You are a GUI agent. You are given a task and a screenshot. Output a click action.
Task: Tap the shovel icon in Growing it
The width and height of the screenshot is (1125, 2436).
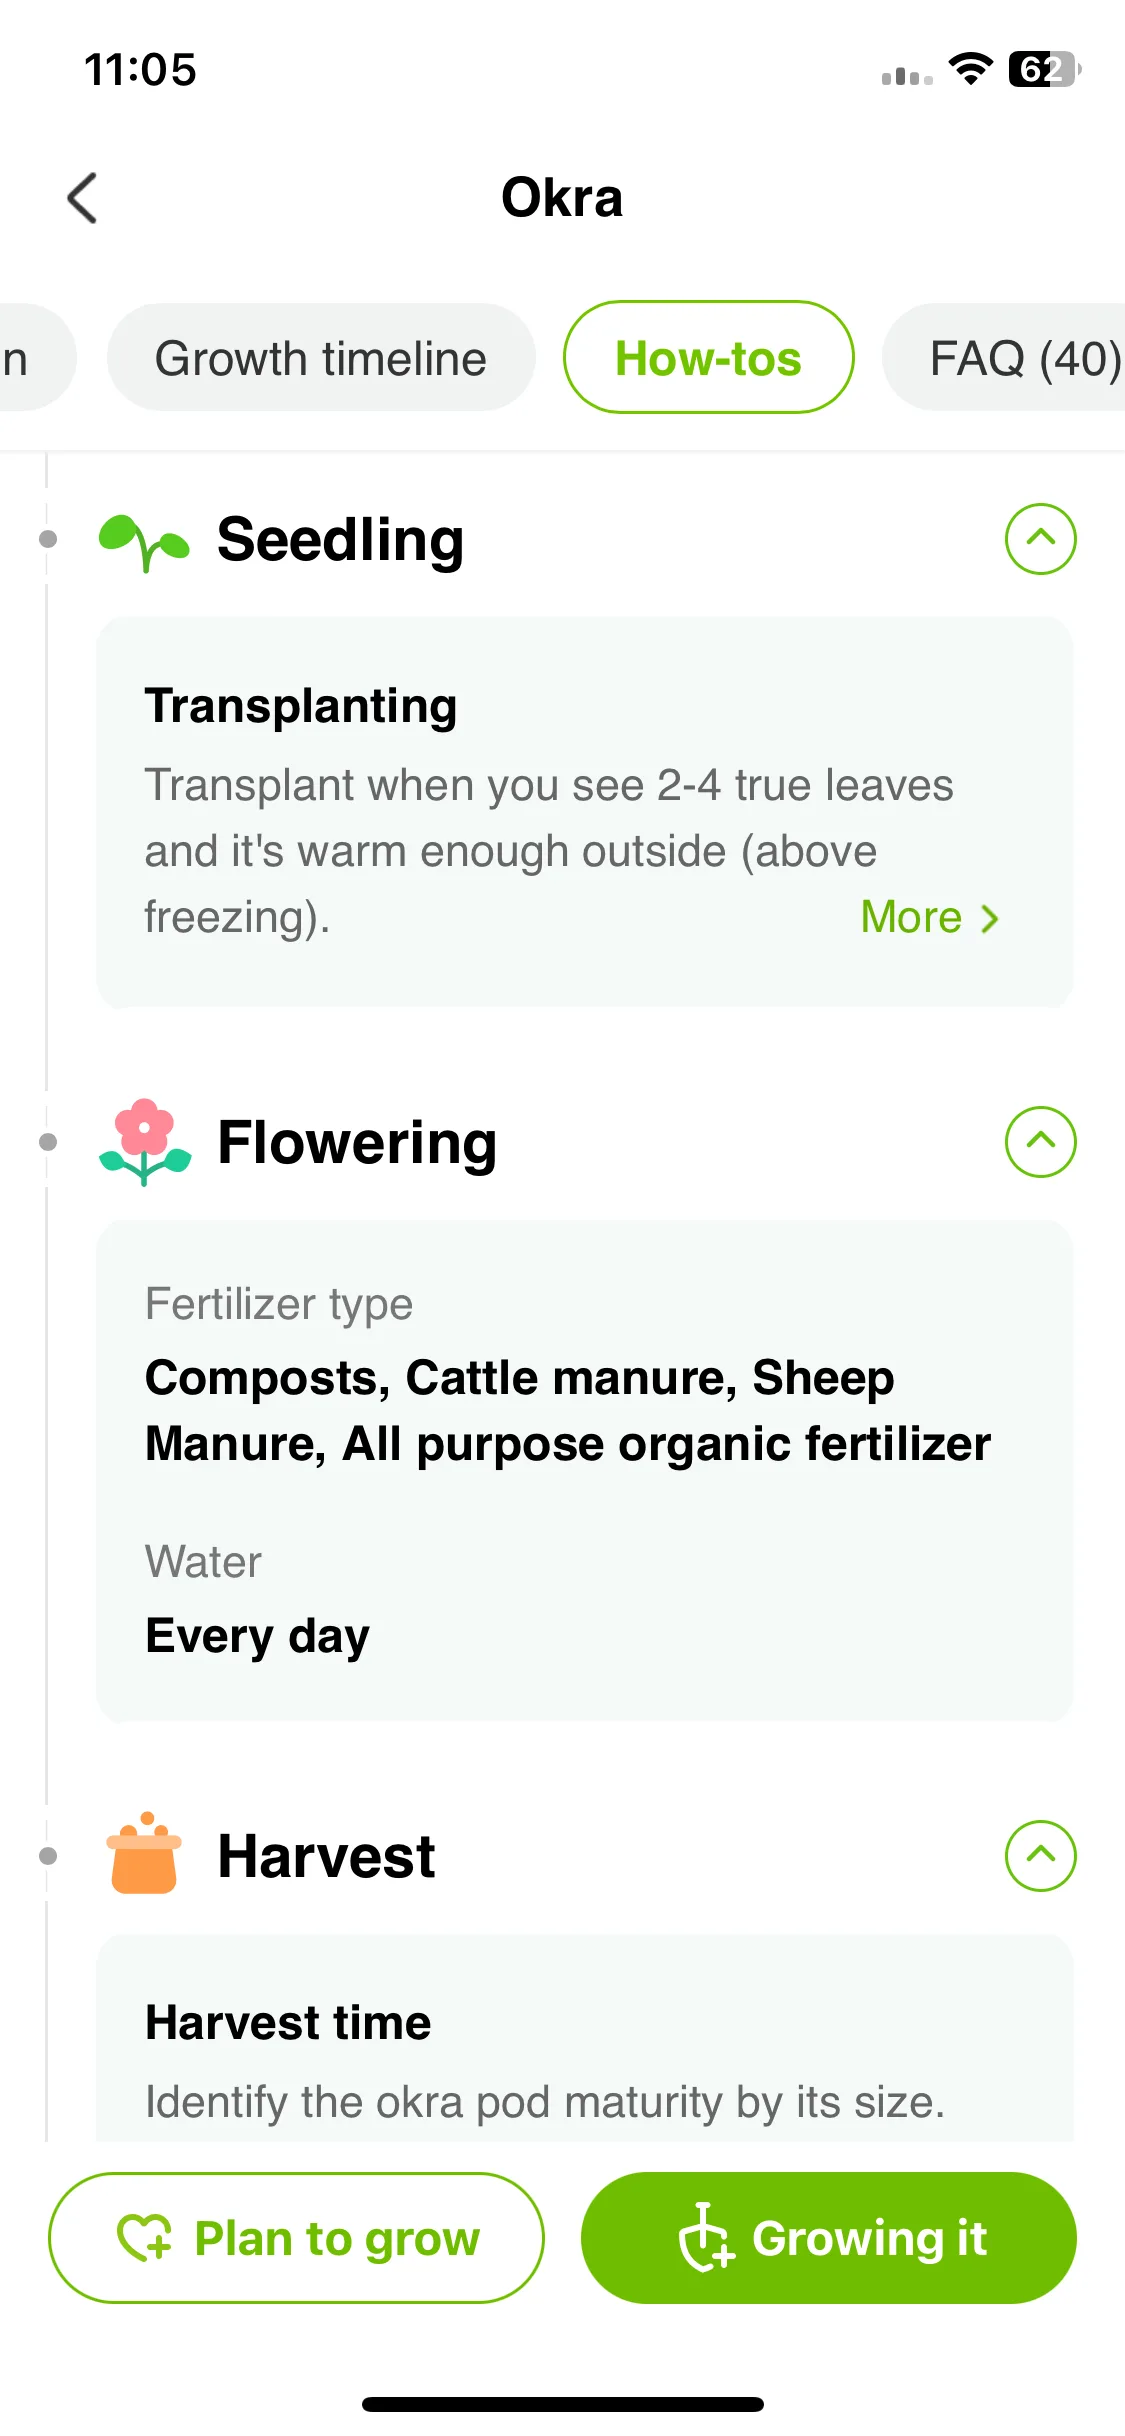coord(706,2237)
